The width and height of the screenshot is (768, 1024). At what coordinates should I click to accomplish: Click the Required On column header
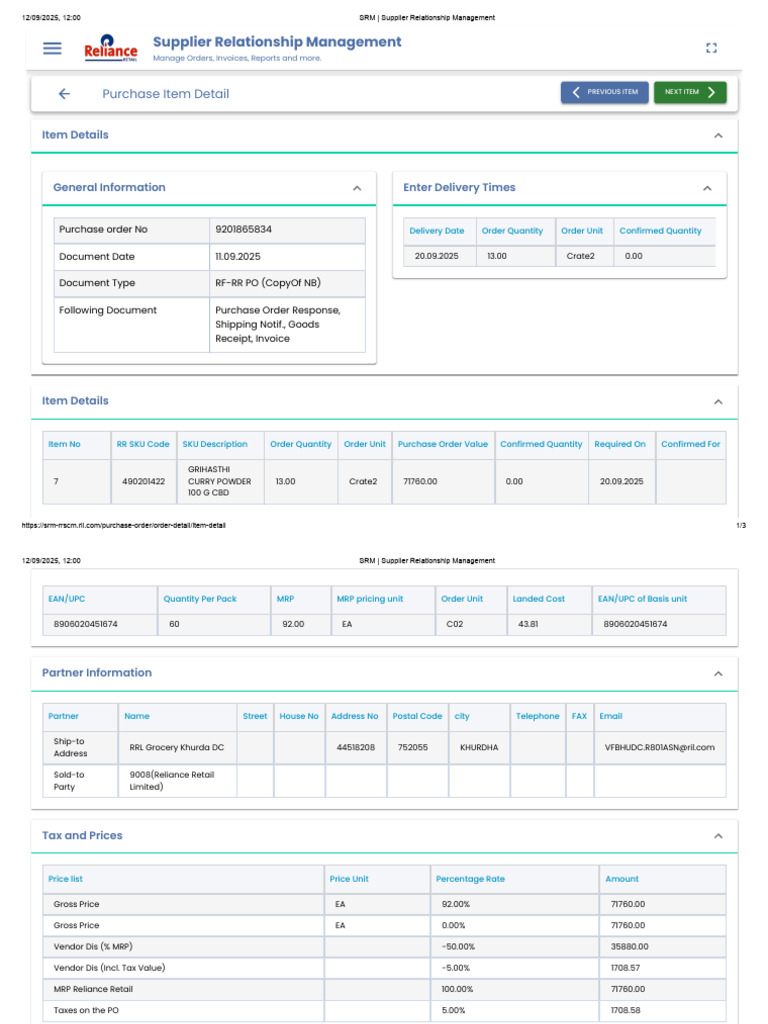(x=620, y=444)
